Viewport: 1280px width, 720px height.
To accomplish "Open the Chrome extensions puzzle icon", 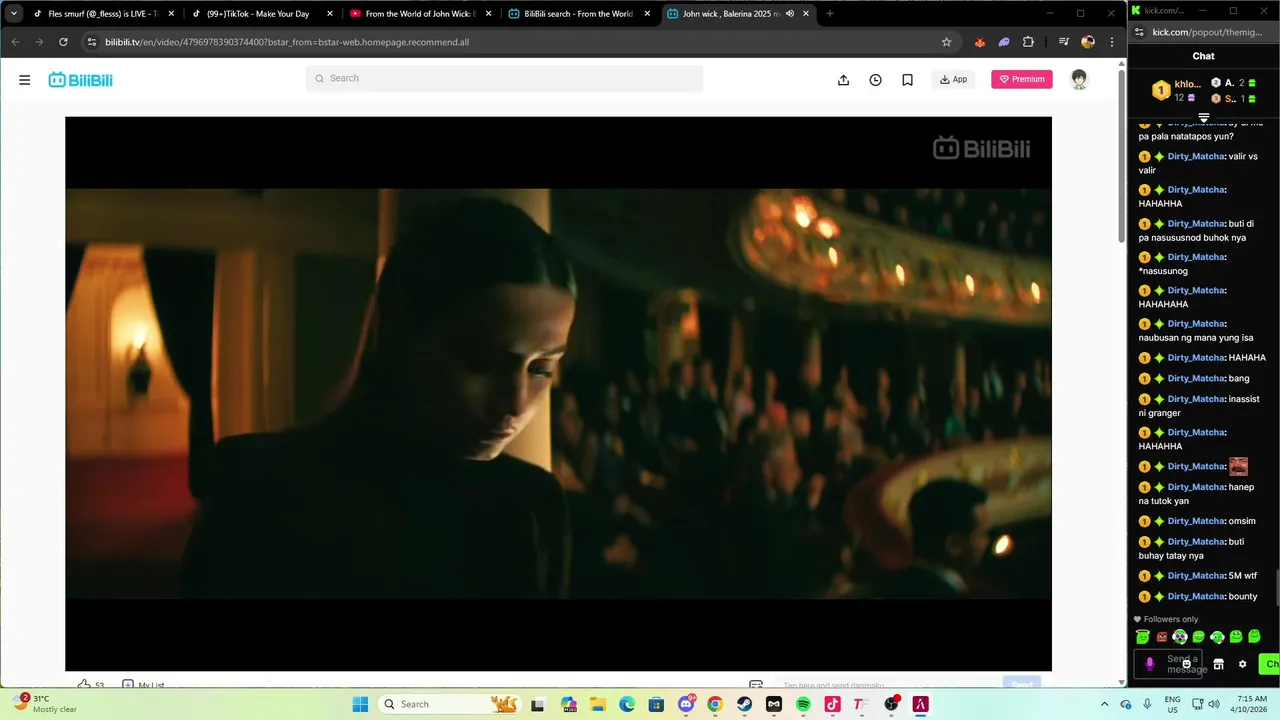I will pos(1028,42).
